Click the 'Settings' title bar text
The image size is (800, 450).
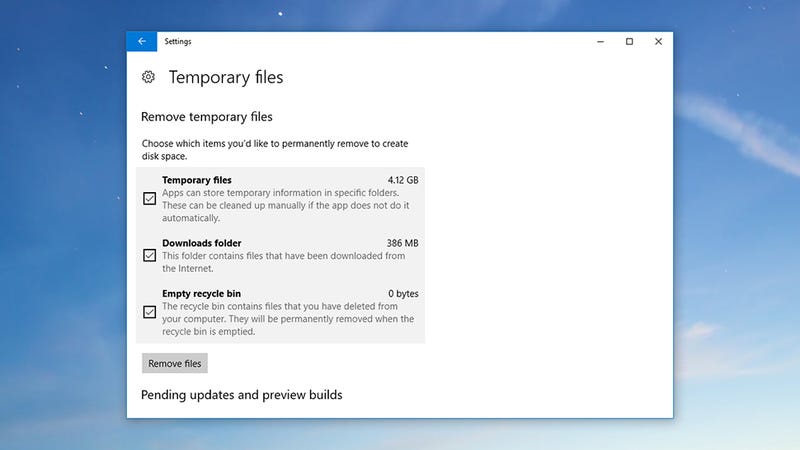(178, 41)
